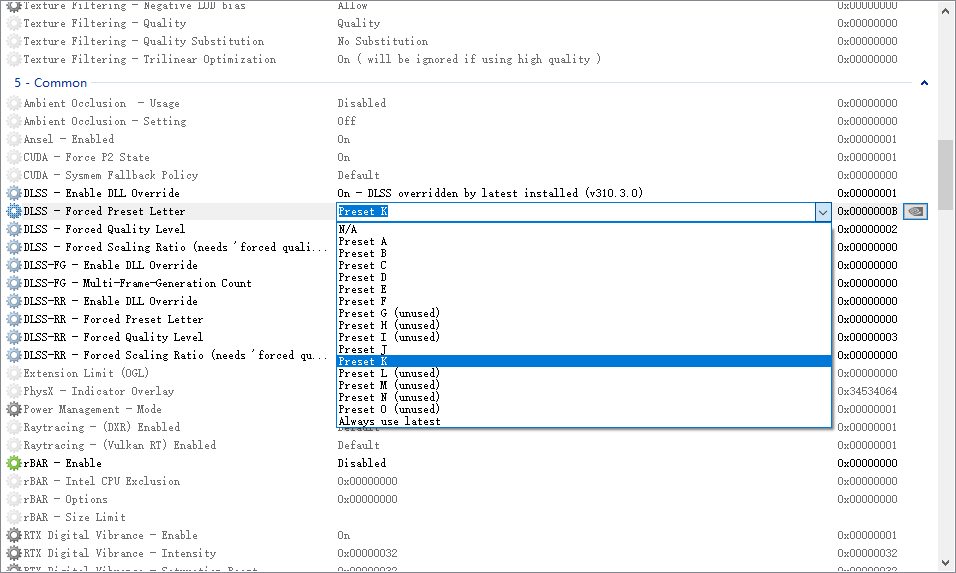Click gear icon beside RTX Digital Vibrance - Enable
Screen dimensions: 956x573
14,535
